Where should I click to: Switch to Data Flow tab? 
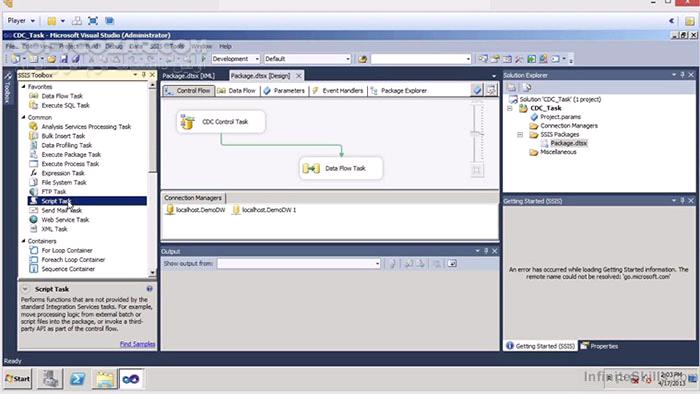click(237, 91)
